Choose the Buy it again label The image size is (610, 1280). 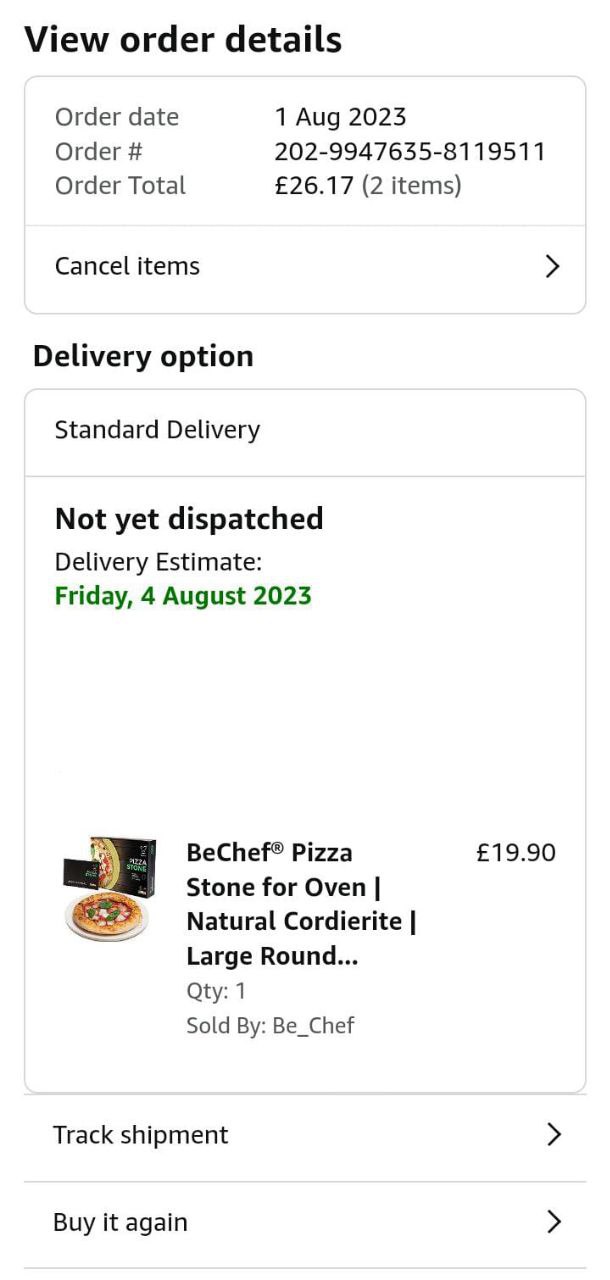(x=120, y=1222)
